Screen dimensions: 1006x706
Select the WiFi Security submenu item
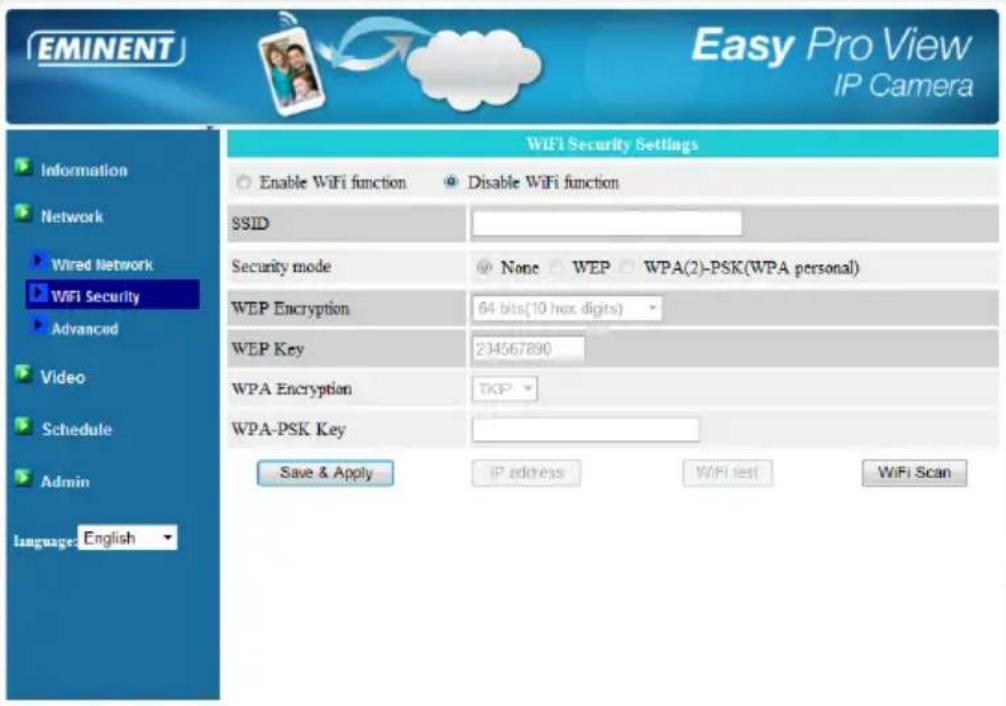click(x=113, y=295)
